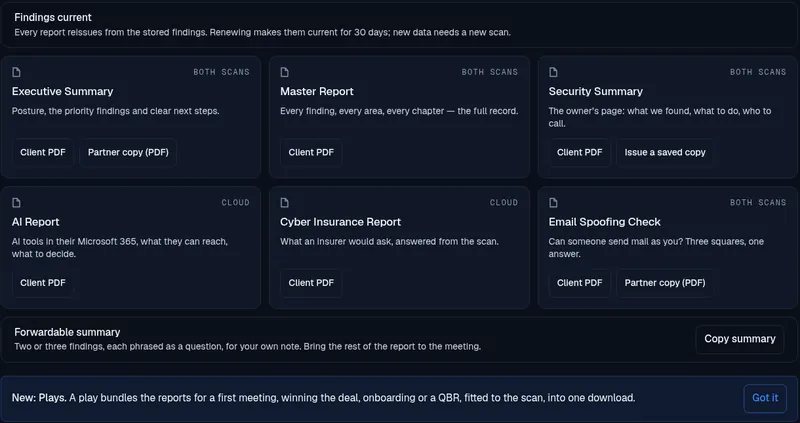Click the document icon on Cyber Insurance Report card
The width and height of the screenshot is (800, 423).
click(x=285, y=203)
